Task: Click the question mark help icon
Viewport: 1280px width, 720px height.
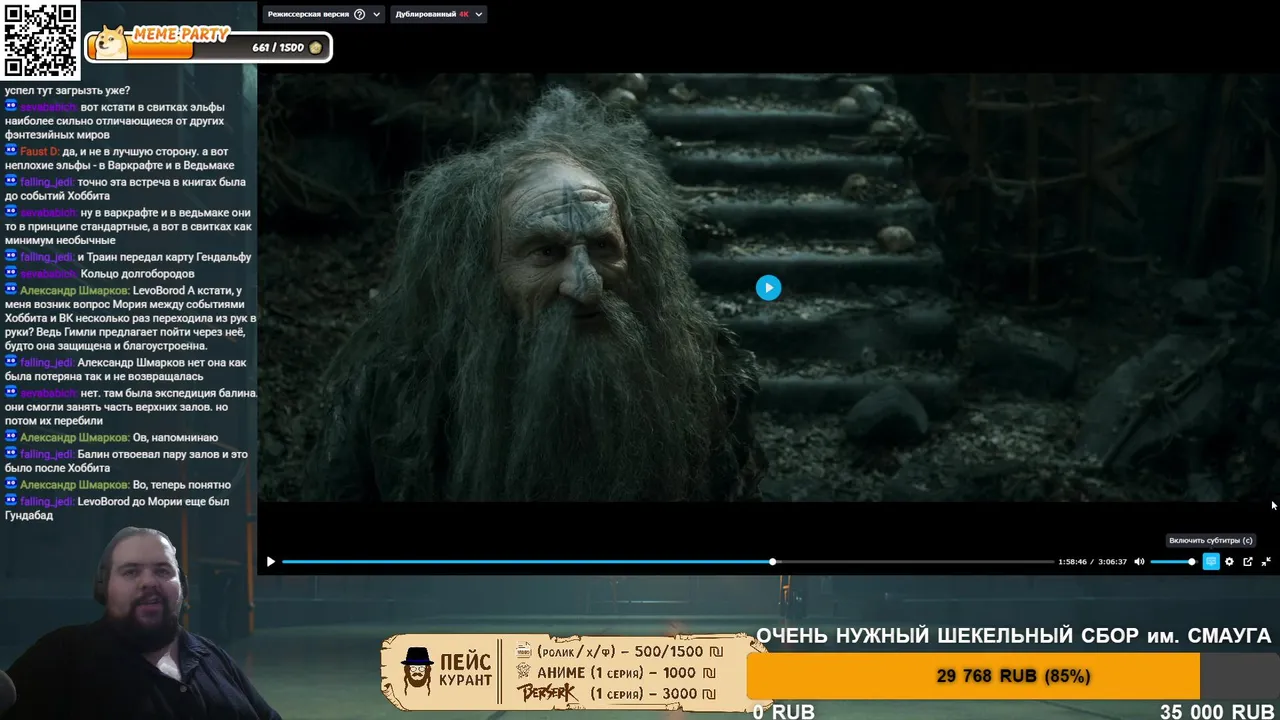Action: tap(360, 15)
